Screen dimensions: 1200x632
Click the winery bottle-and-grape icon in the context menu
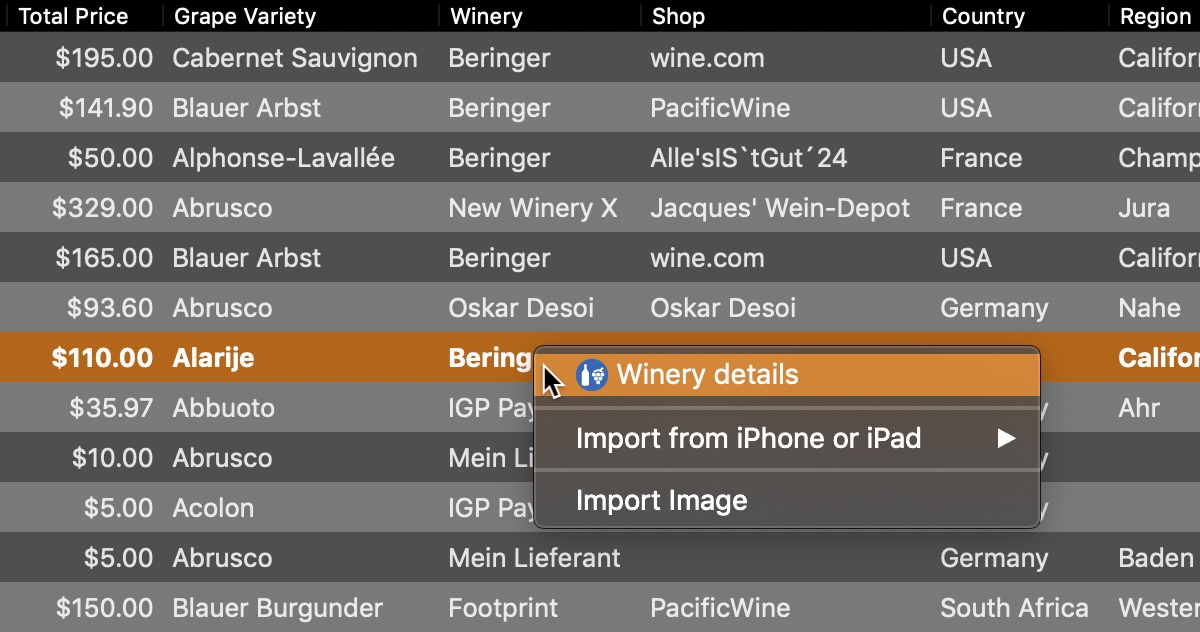[593, 376]
